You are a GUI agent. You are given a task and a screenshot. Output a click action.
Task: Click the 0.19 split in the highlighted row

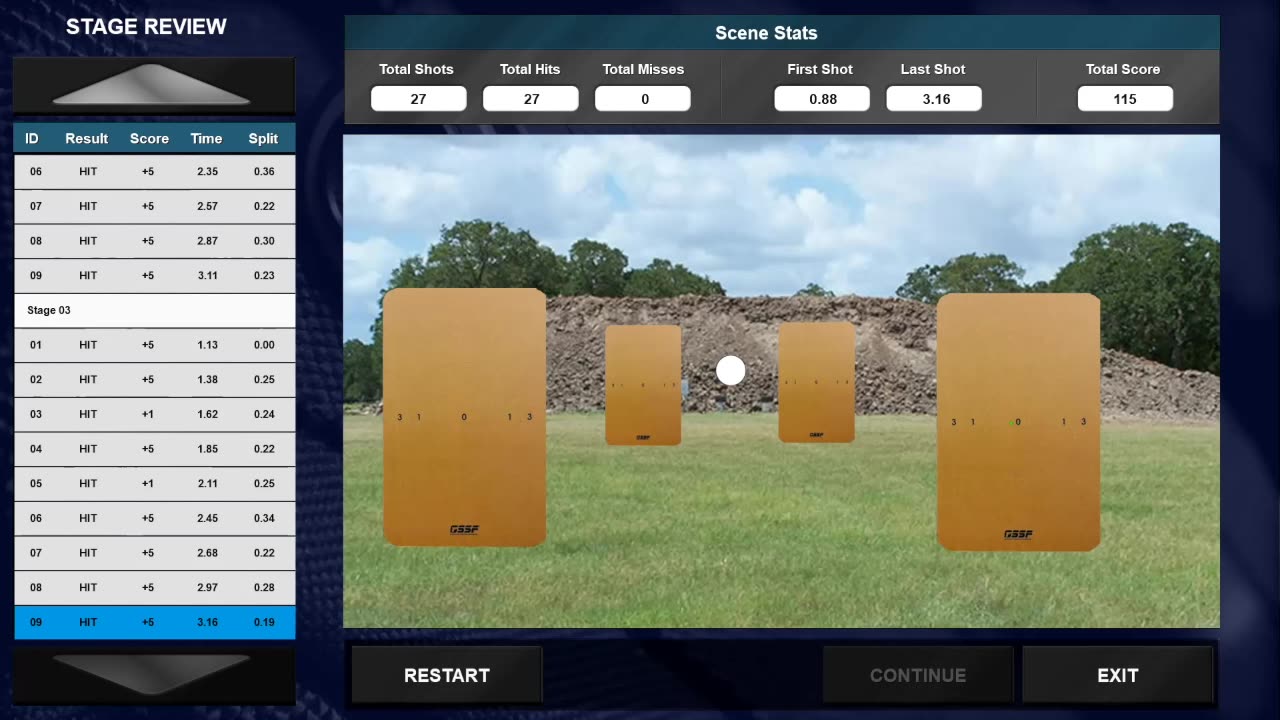(264, 622)
